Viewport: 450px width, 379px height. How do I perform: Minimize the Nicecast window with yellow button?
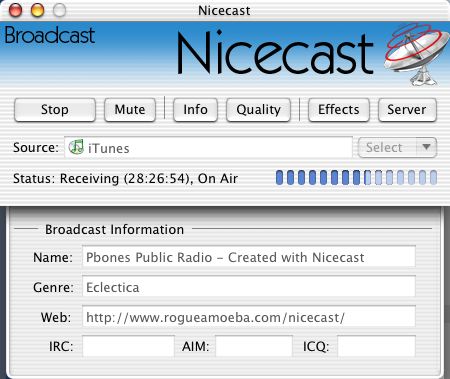click(37, 10)
